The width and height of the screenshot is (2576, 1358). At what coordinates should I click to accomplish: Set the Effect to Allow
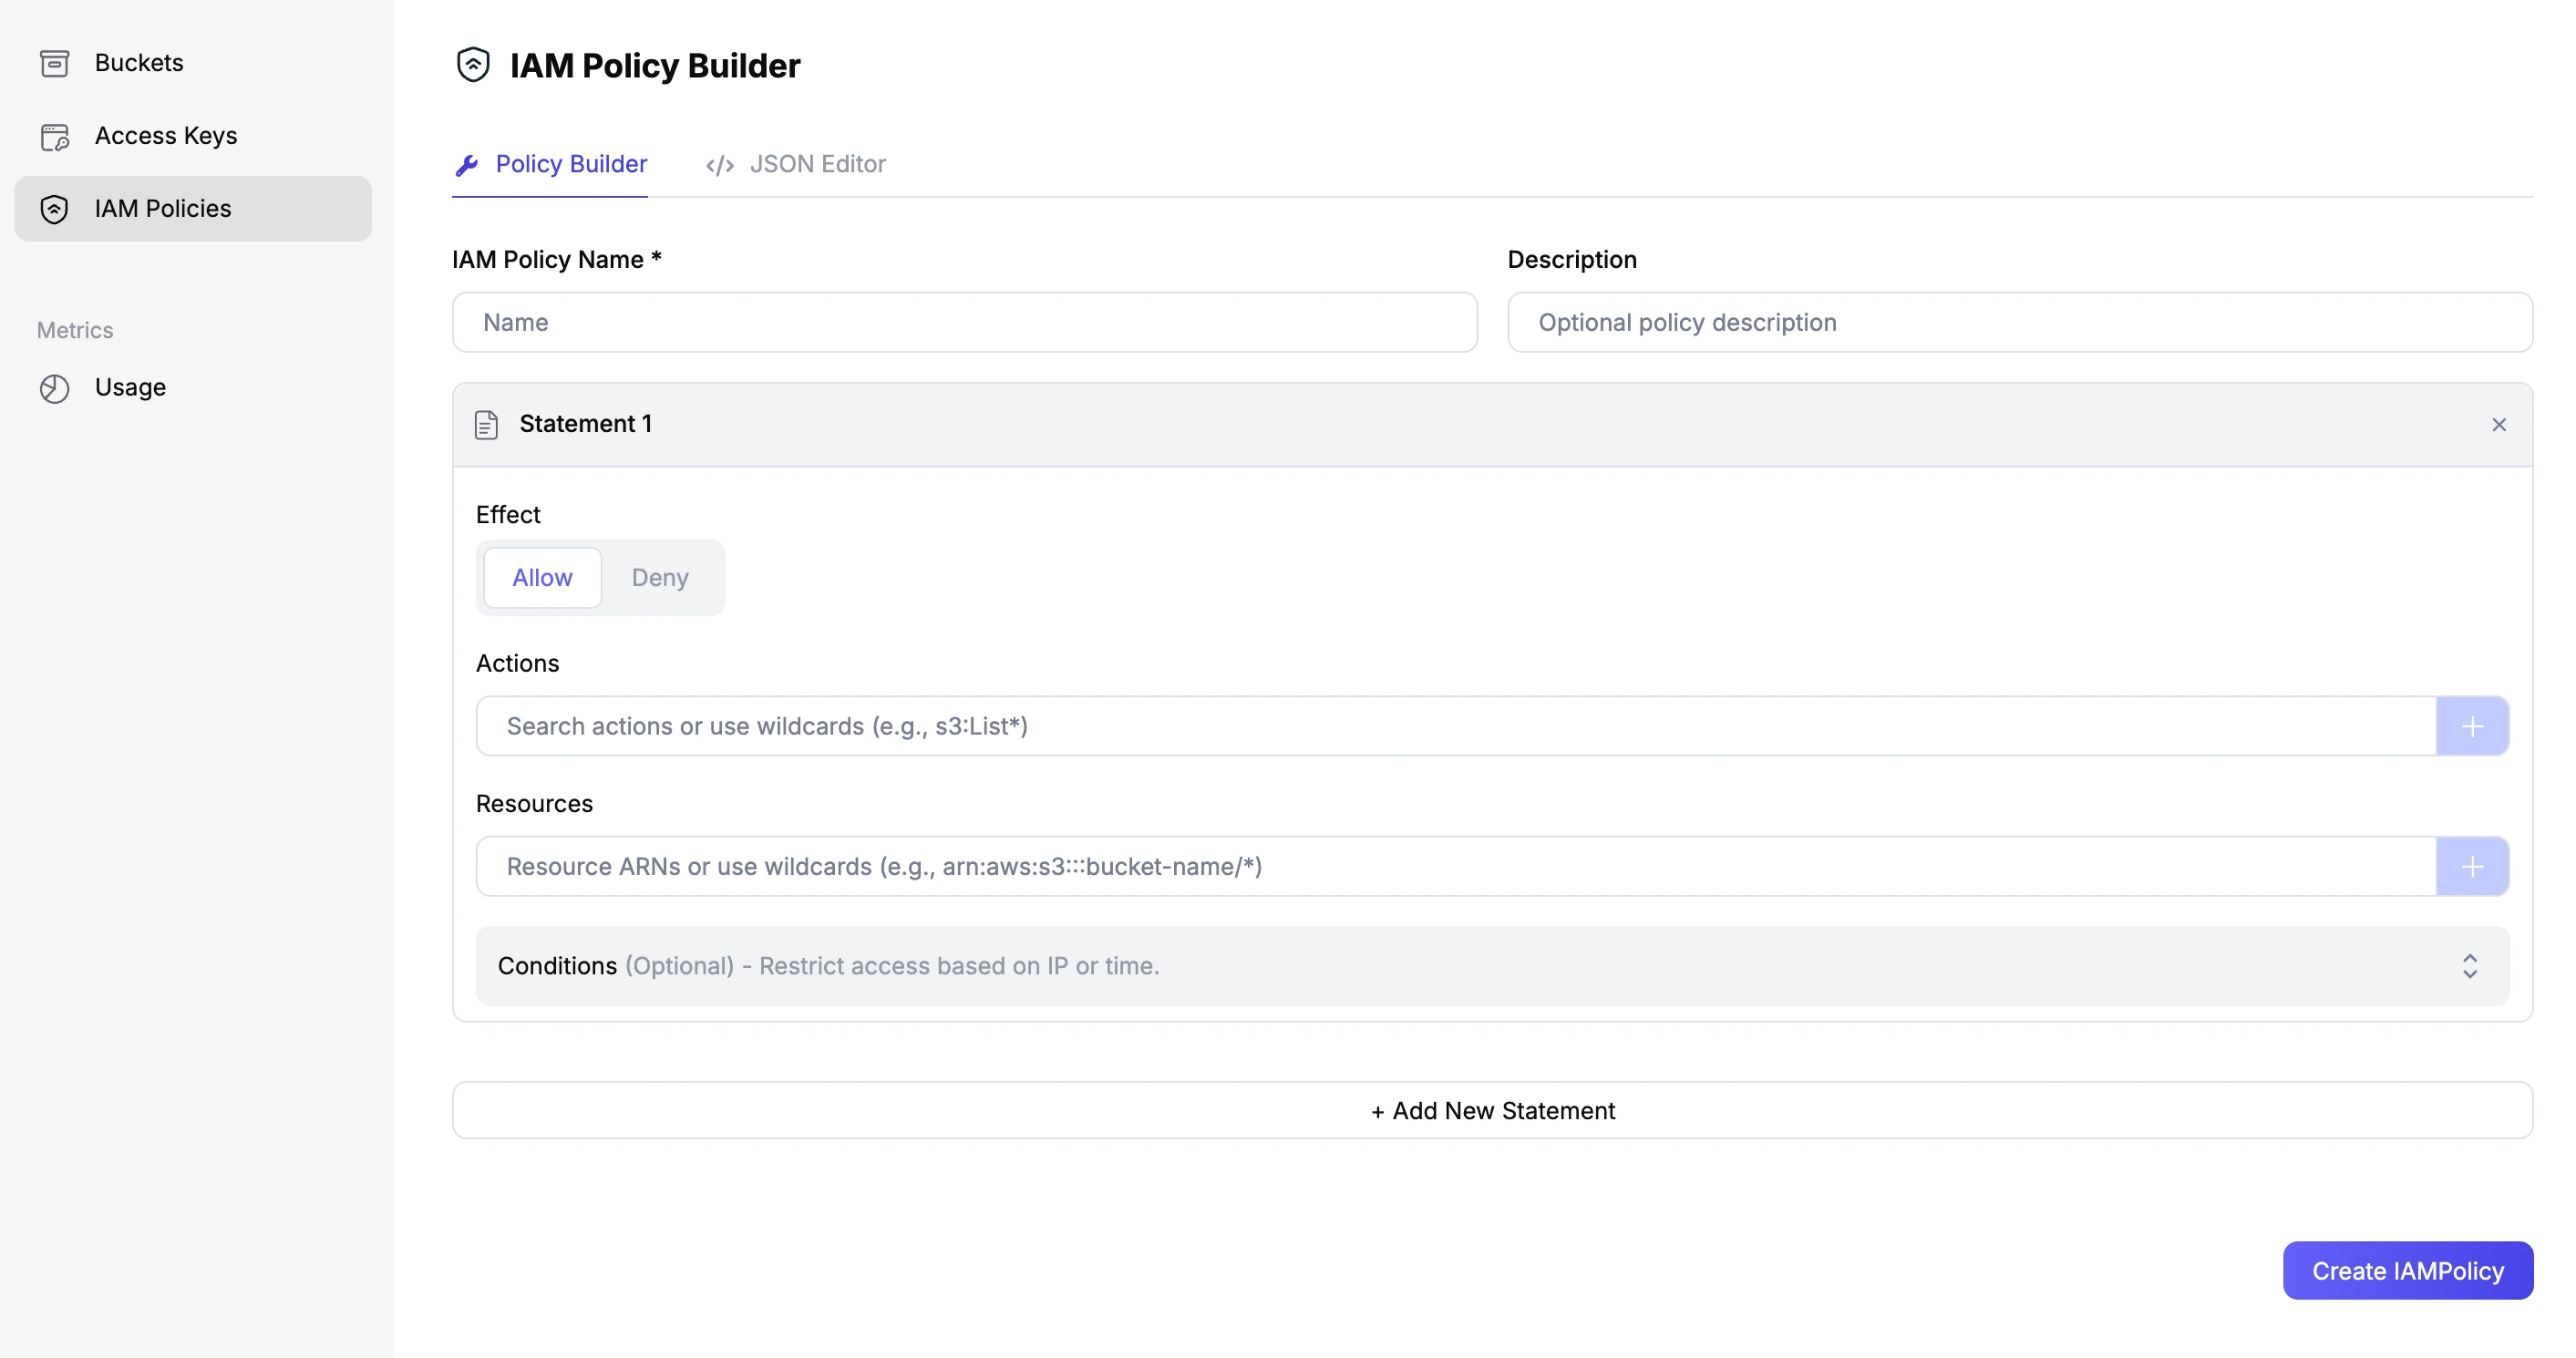click(542, 578)
